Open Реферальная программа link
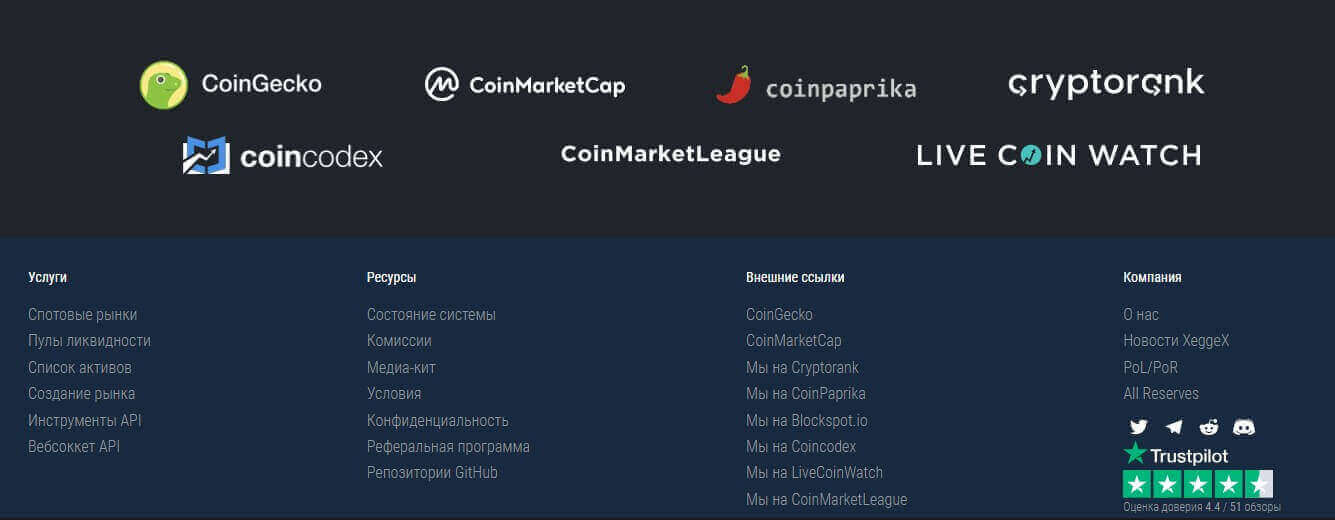This screenshot has height=520, width=1335. 448,446
